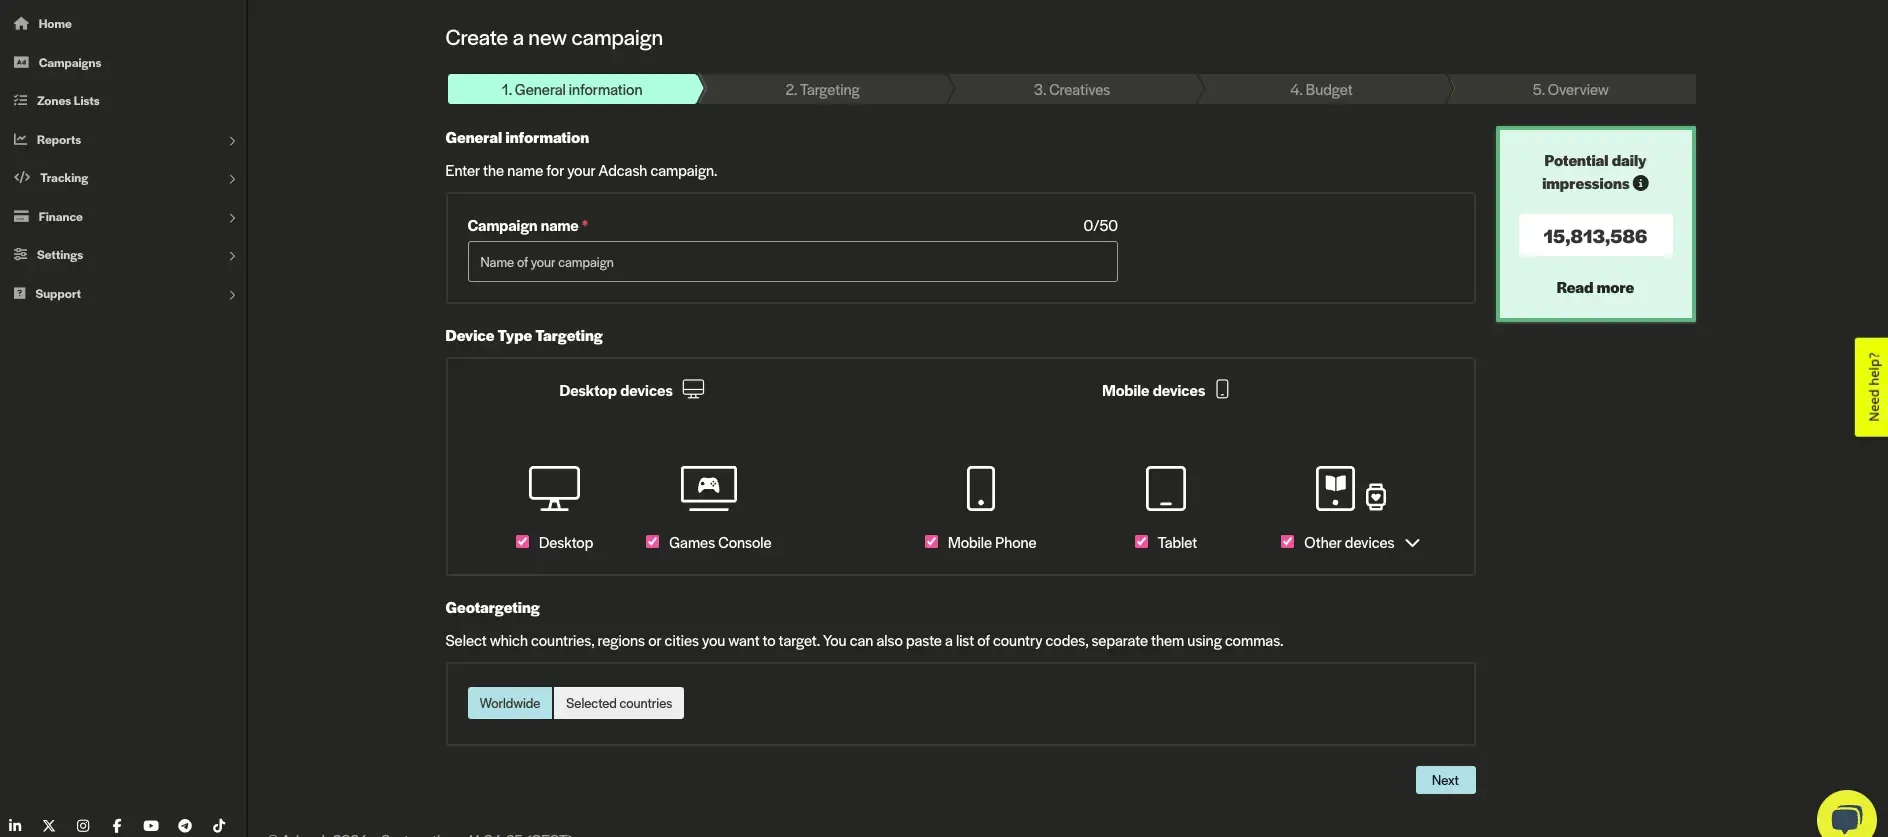The width and height of the screenshot is (1888, 837).
Task: Select the Selected countries option
Action: 618,703
